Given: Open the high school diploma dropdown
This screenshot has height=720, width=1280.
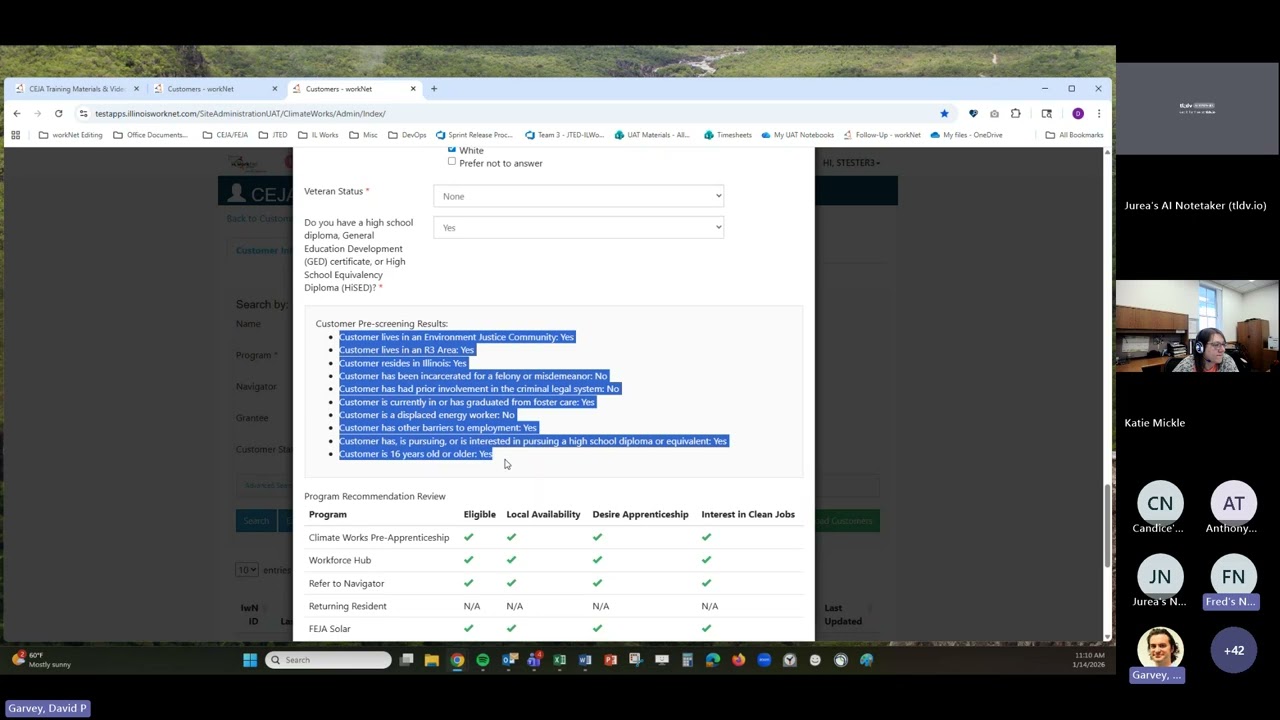Looking at the screenshot, I should pyautogui.click(x=578, y=228).
